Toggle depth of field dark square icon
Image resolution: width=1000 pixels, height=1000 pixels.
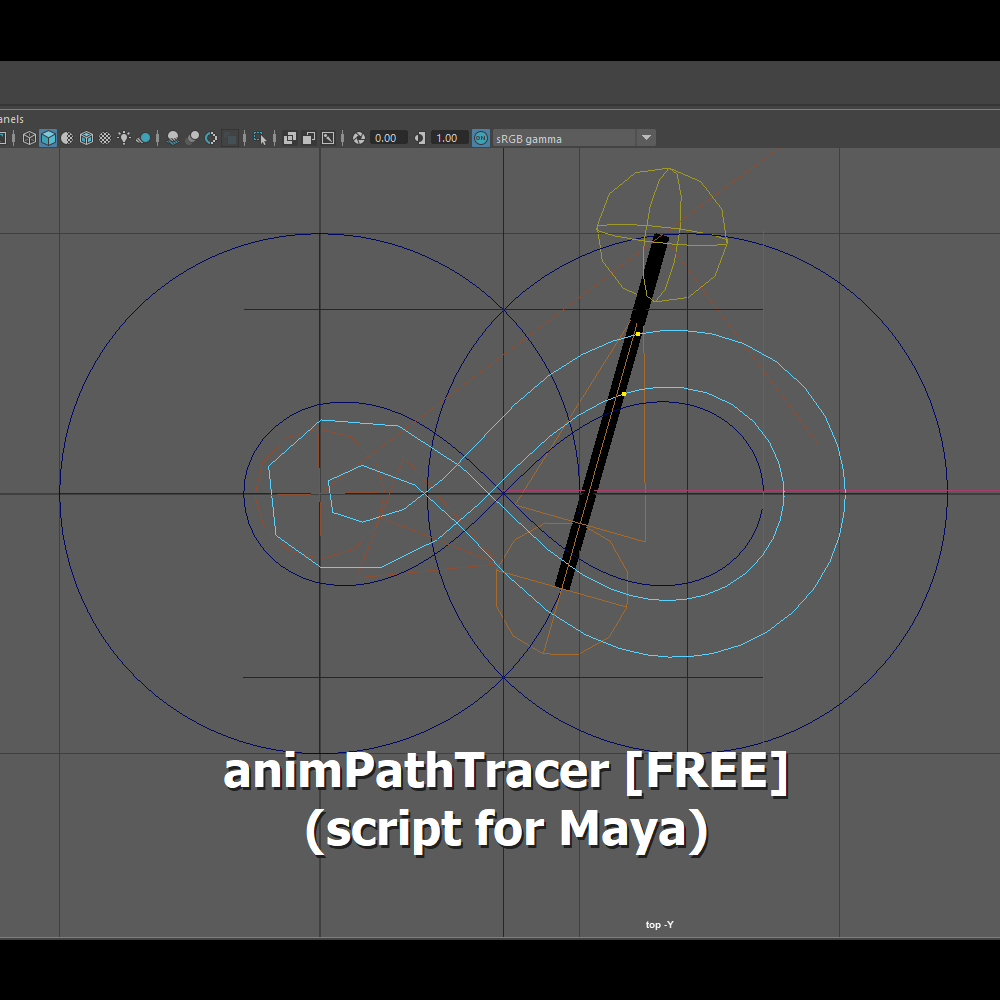click(230, 138)
